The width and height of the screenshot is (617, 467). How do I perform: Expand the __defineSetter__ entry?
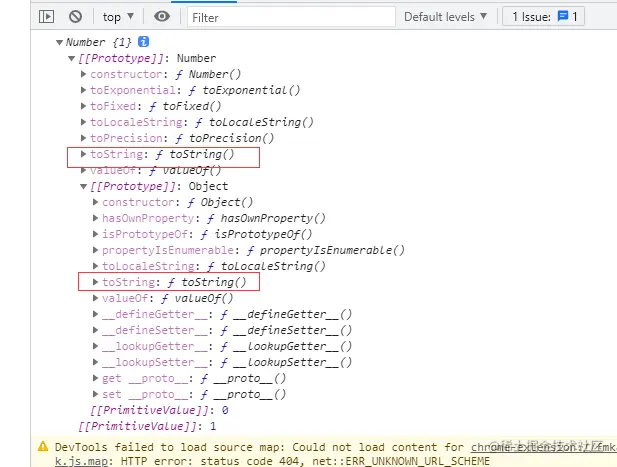coord(95,330)
